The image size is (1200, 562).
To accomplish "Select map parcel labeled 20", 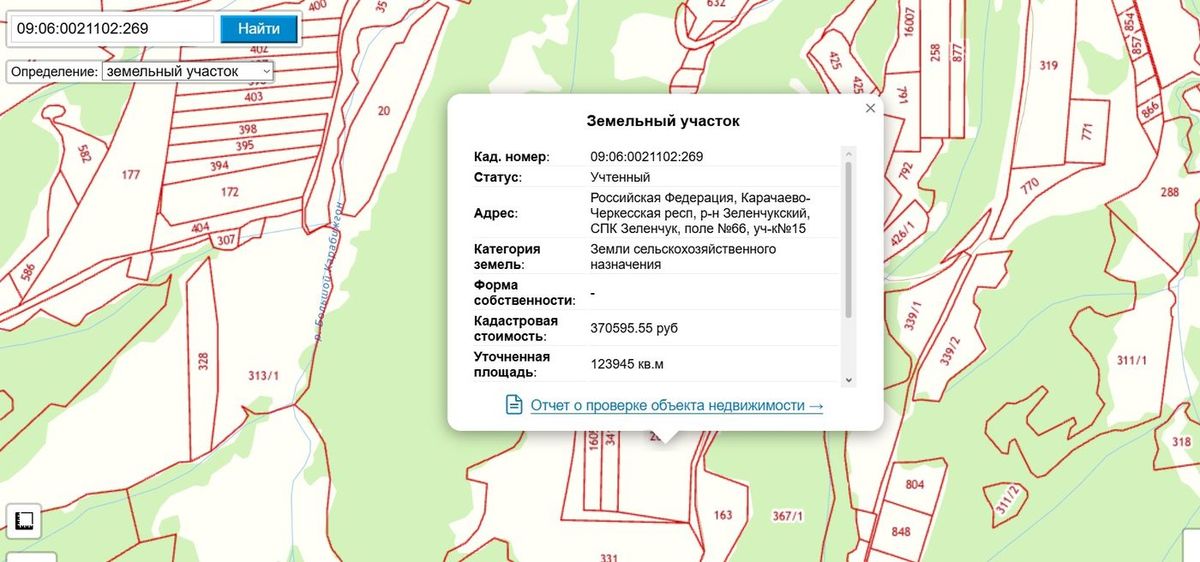I will (x=383, y=111).
